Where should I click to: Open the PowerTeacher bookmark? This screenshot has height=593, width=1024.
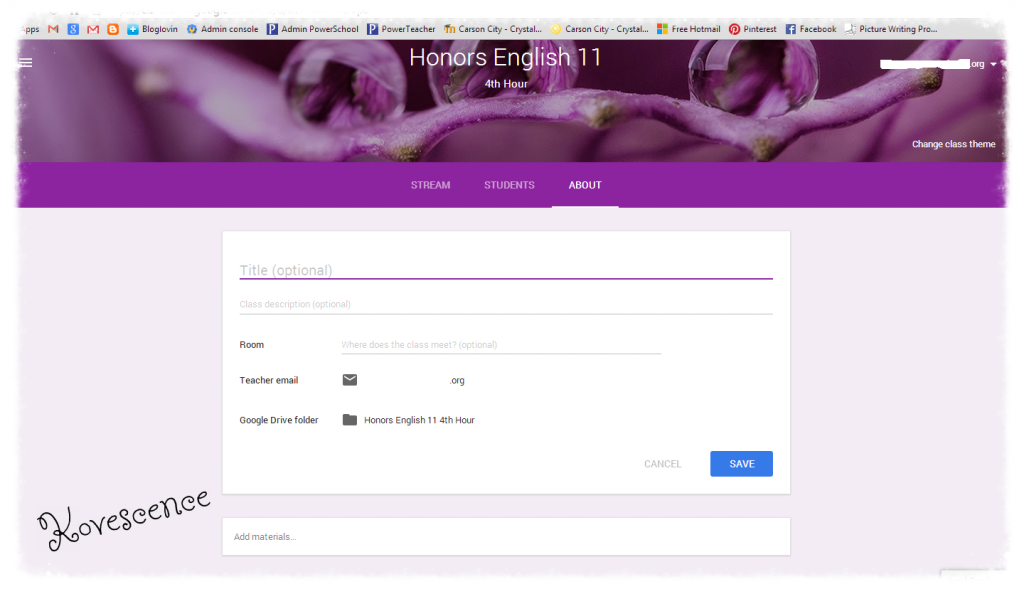[x=401, y=29]
